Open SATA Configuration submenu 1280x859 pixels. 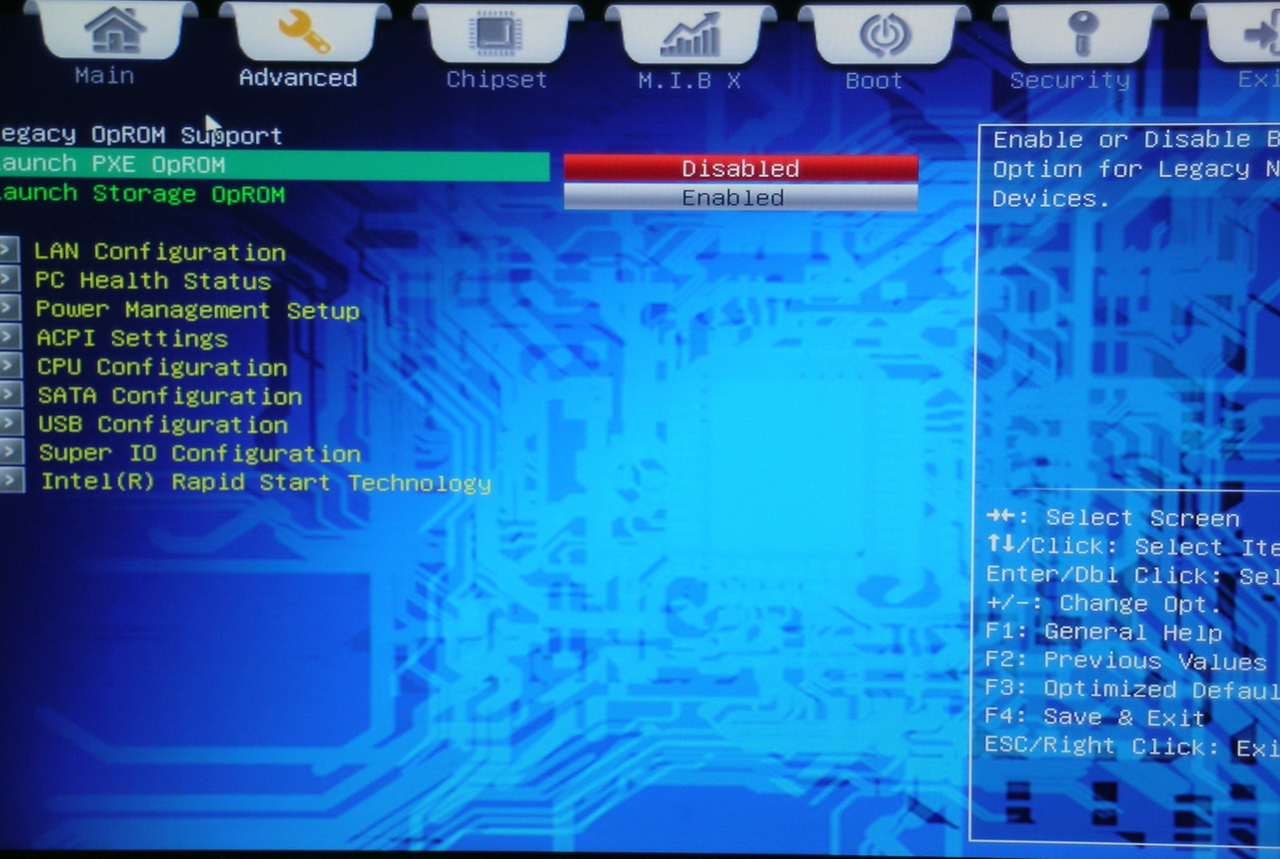tap(170, 396)
